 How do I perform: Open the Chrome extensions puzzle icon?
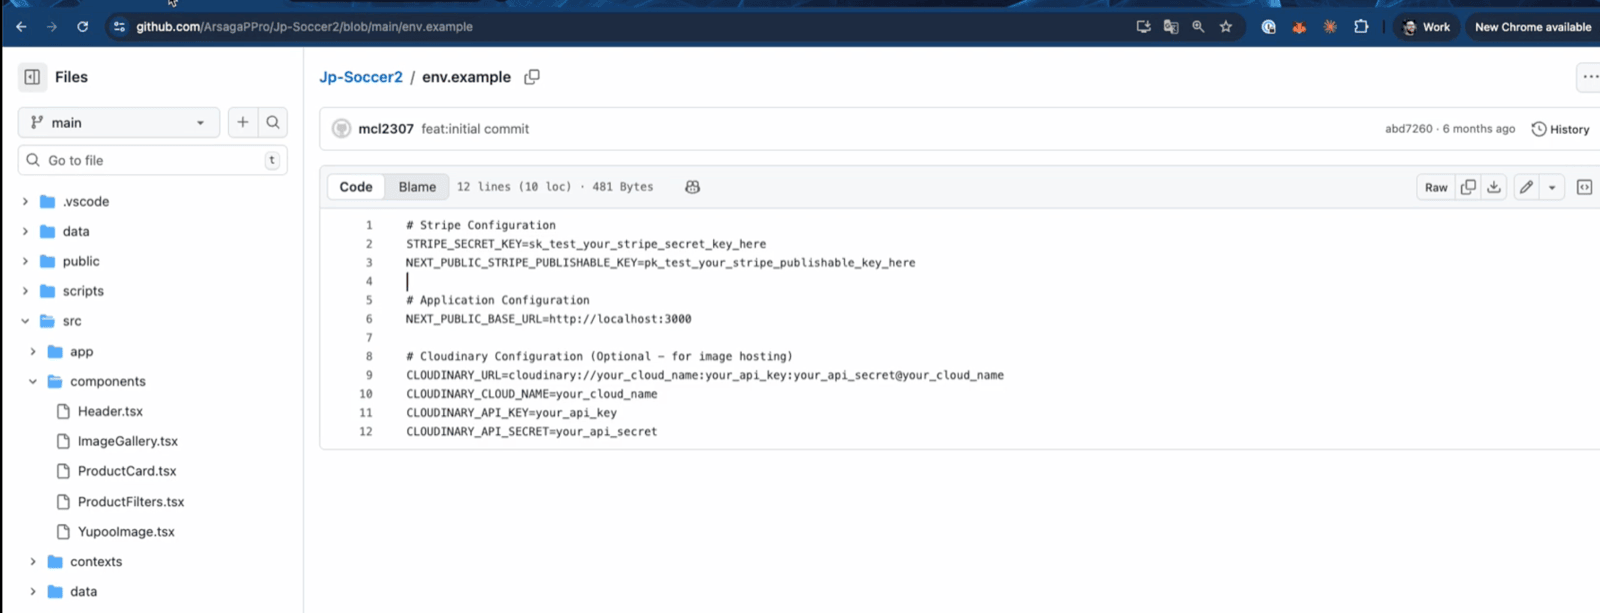click(1361, 27)
